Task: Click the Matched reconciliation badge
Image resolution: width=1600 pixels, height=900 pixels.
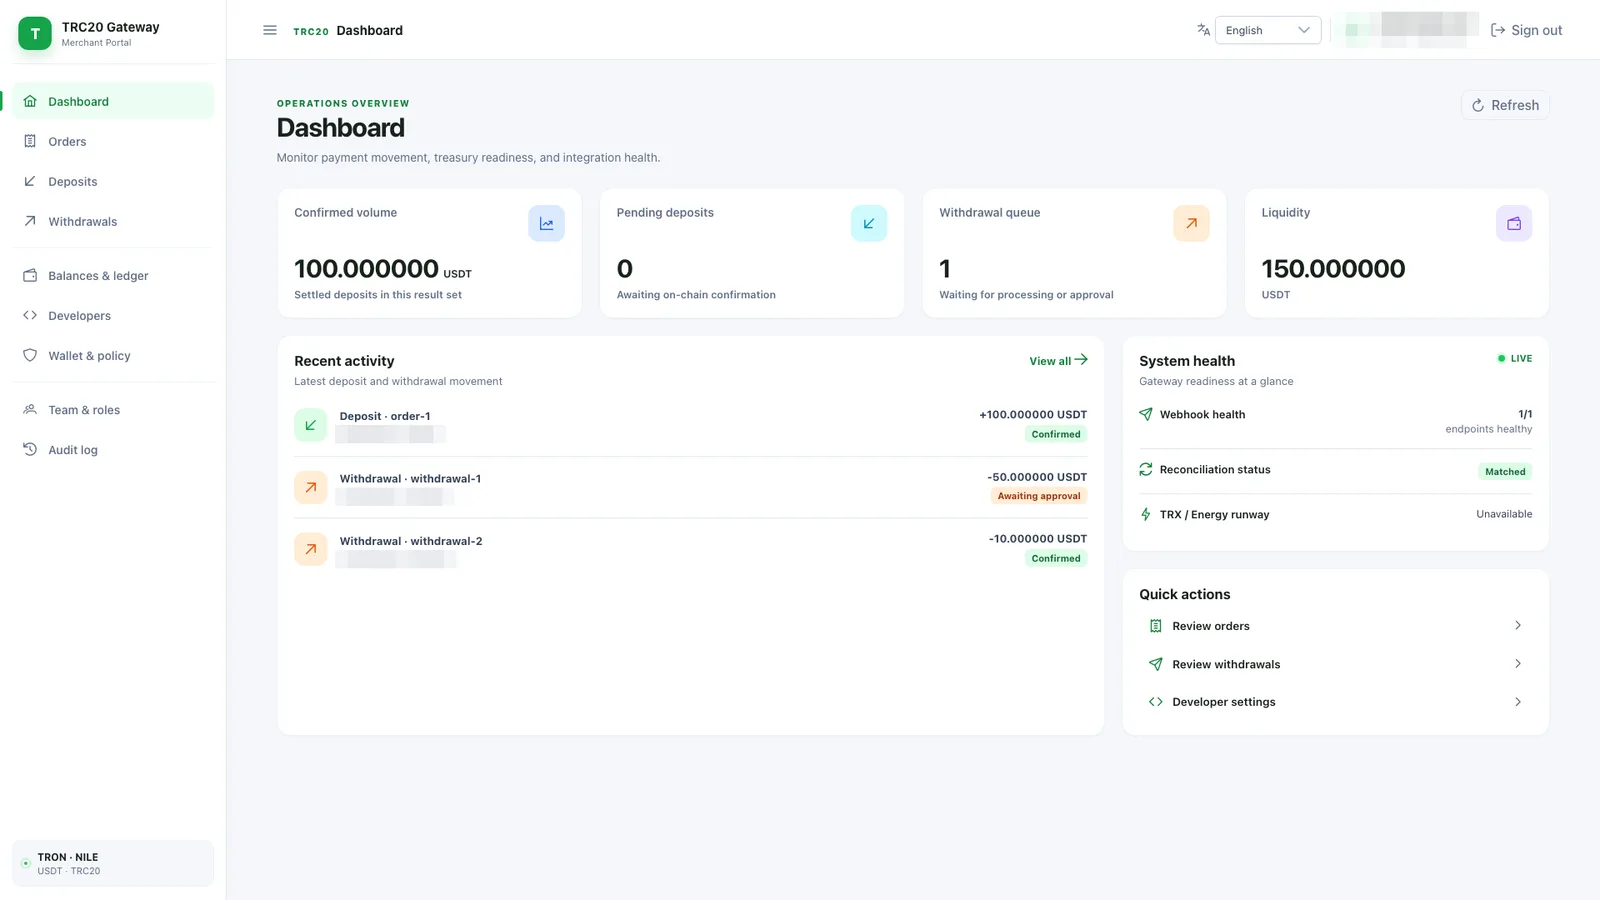Action: [x=1505, y=471]
